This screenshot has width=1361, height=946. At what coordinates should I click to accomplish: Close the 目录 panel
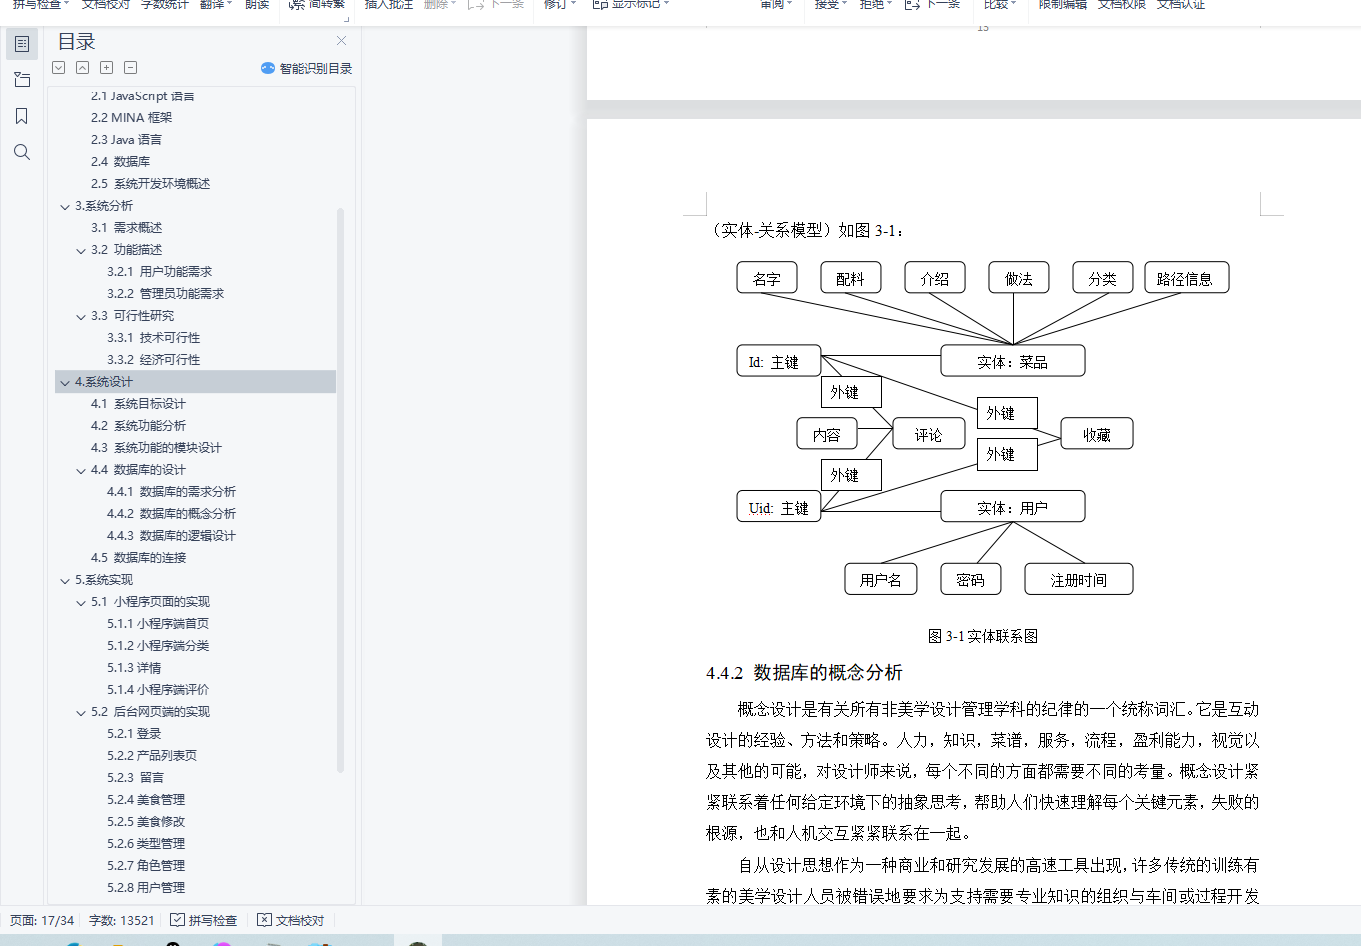[342, 41]
